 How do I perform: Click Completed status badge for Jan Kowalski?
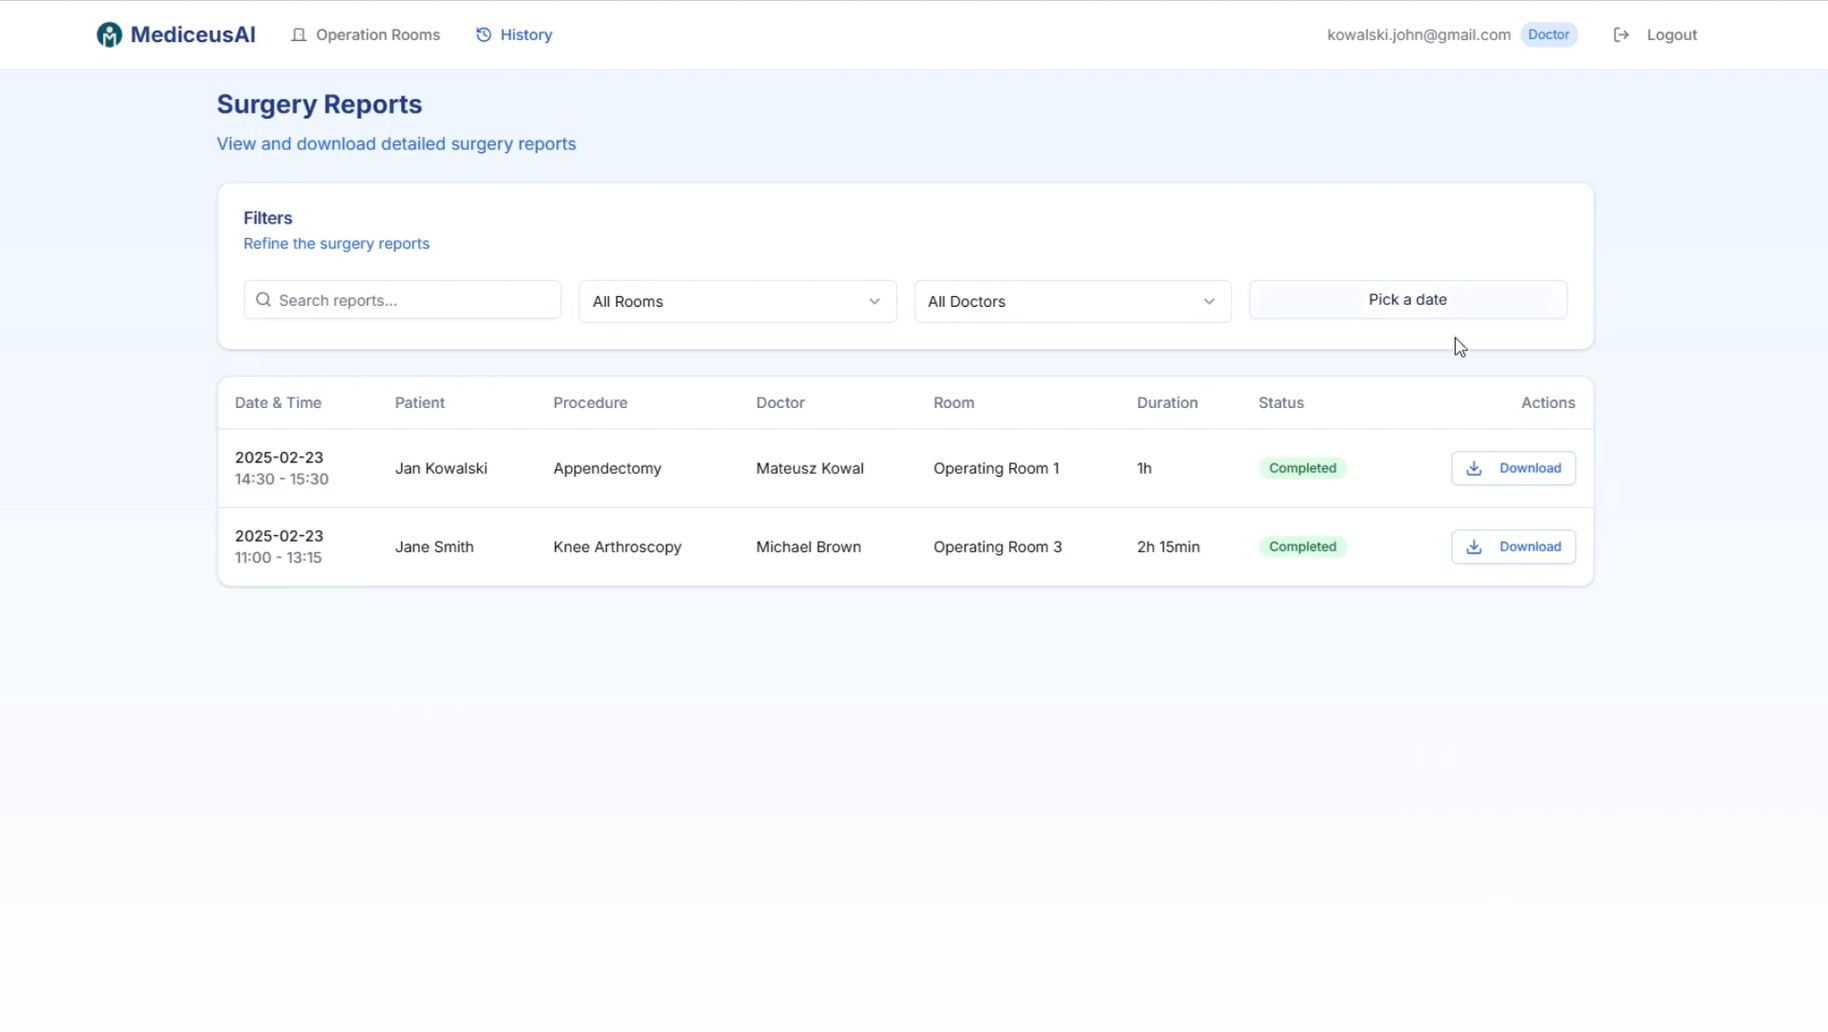(1302, 468)
